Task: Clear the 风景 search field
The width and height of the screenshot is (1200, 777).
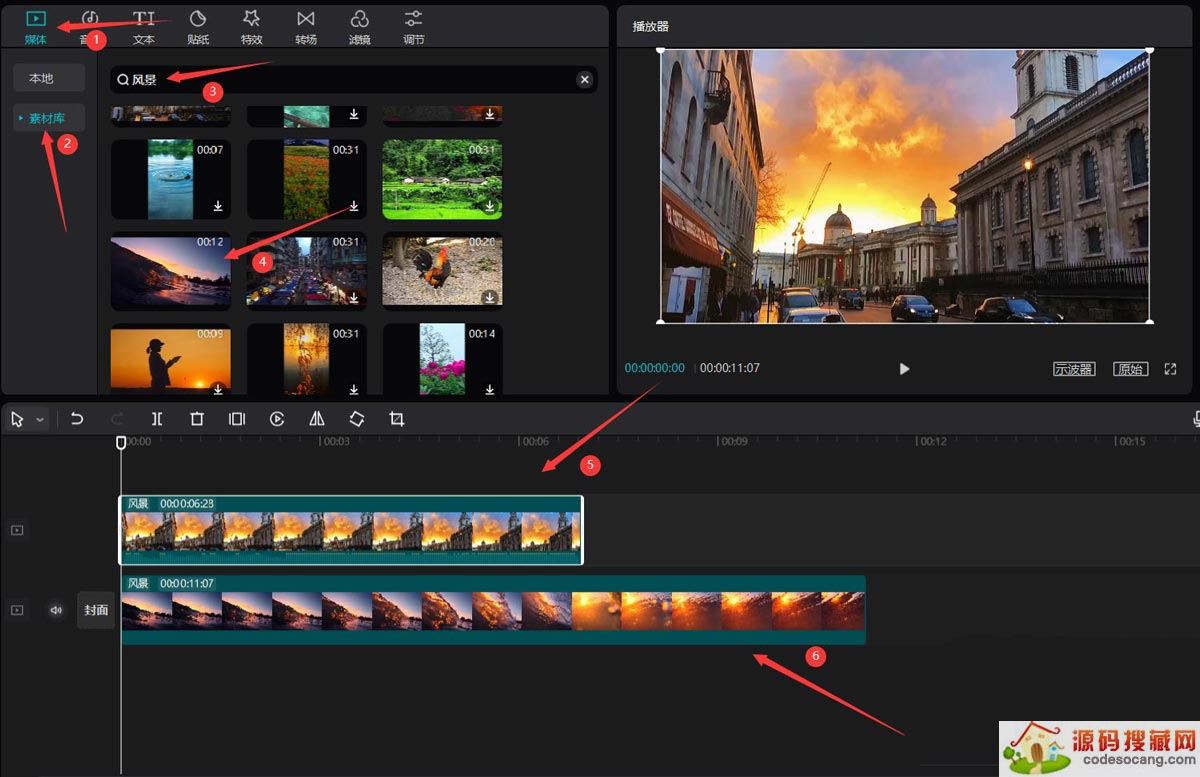Action: (x=584, y=80)
